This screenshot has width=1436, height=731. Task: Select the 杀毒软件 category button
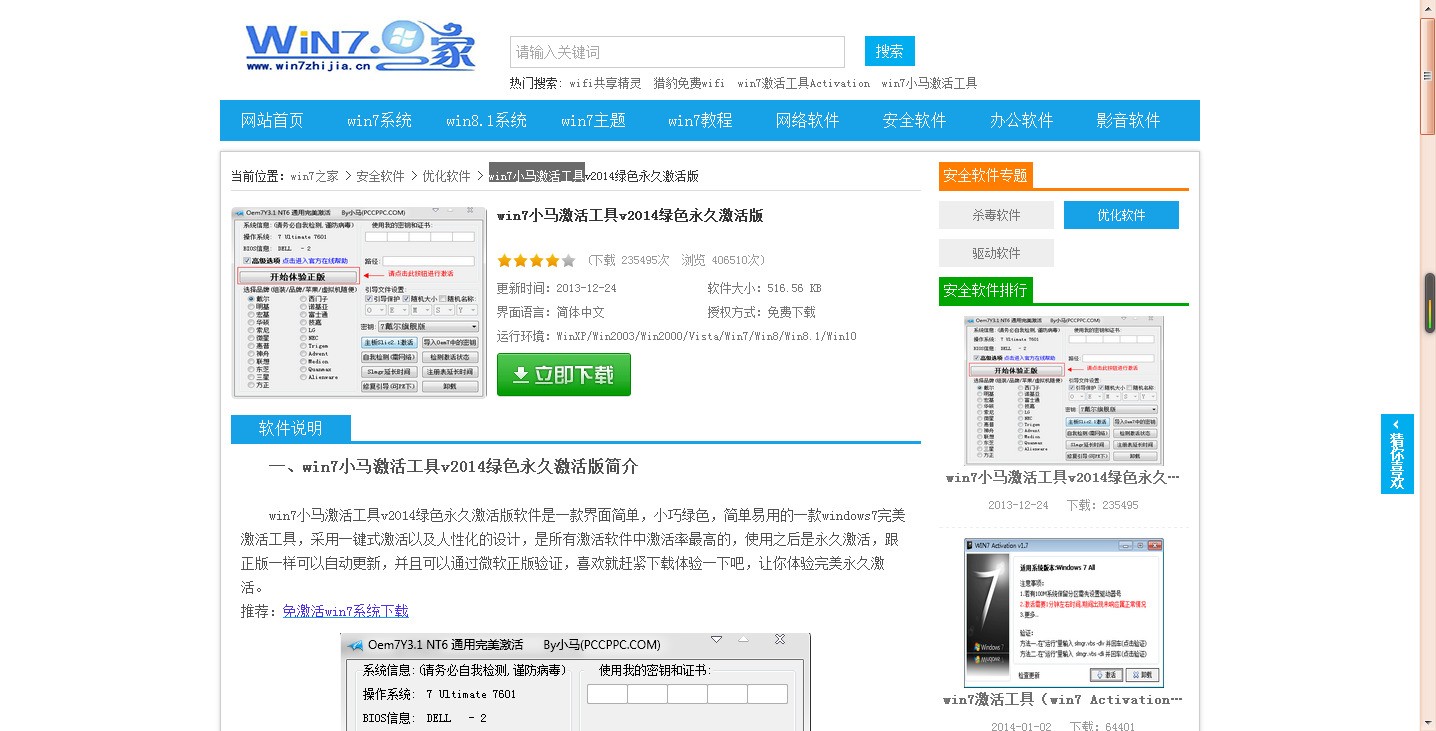tap(996, 215)
